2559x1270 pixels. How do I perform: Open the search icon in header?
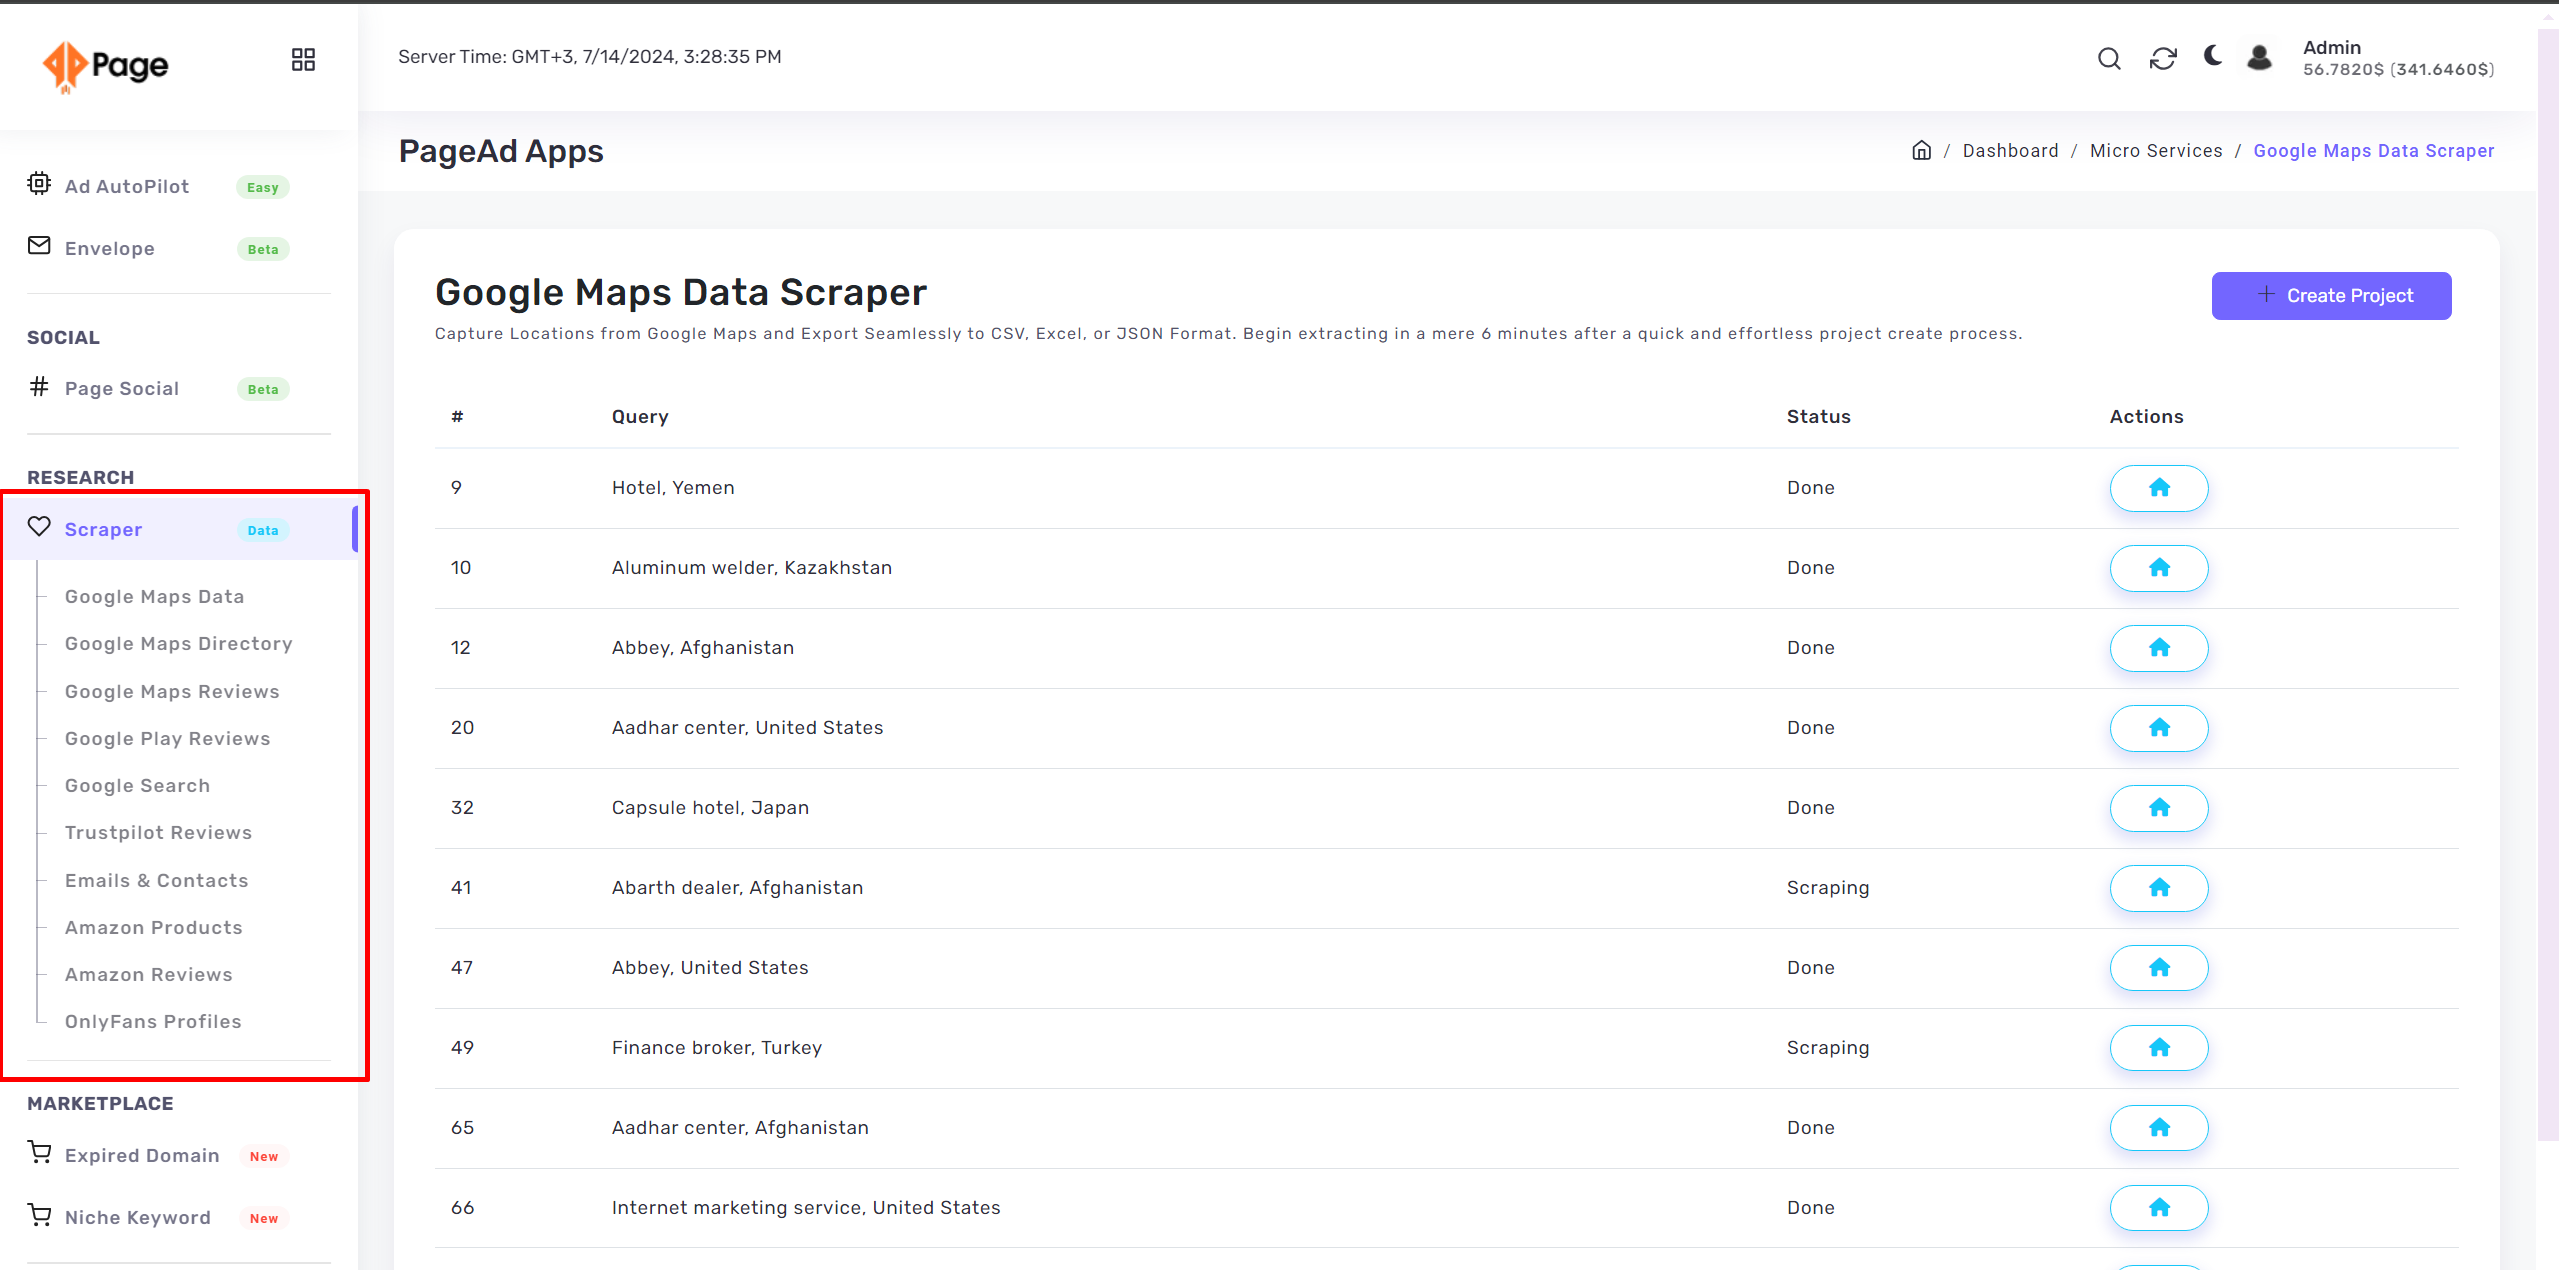coord(2109,59)
